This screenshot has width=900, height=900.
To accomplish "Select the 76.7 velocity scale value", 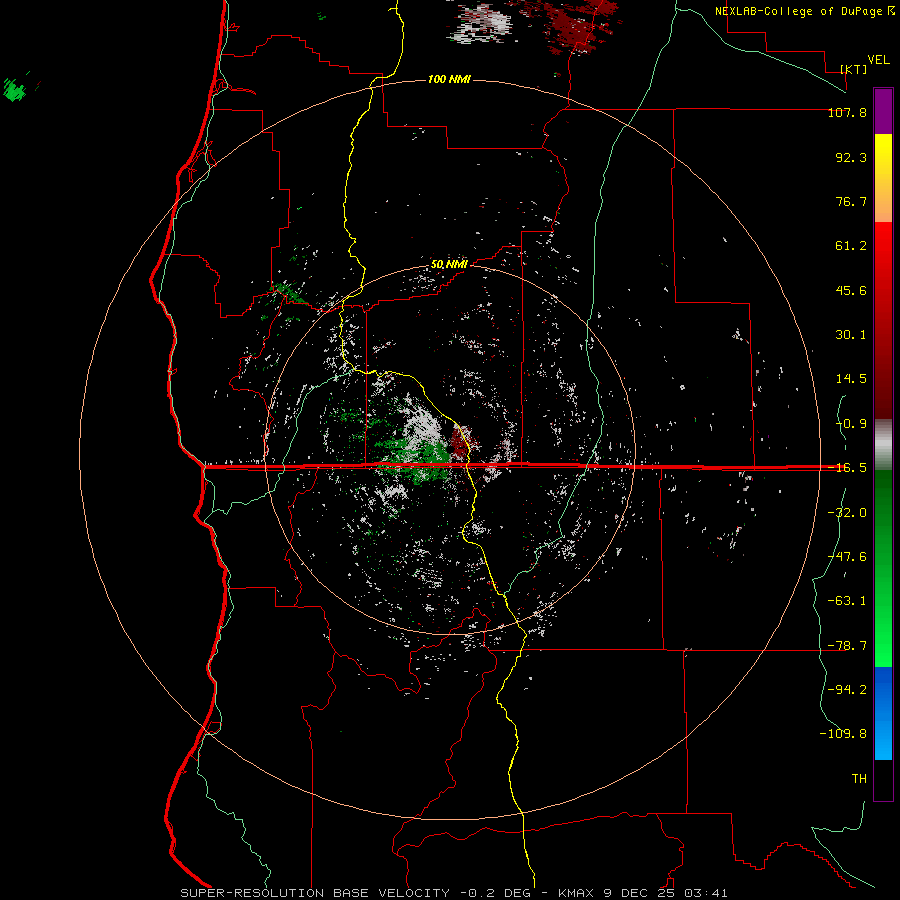I will point(851,201).
